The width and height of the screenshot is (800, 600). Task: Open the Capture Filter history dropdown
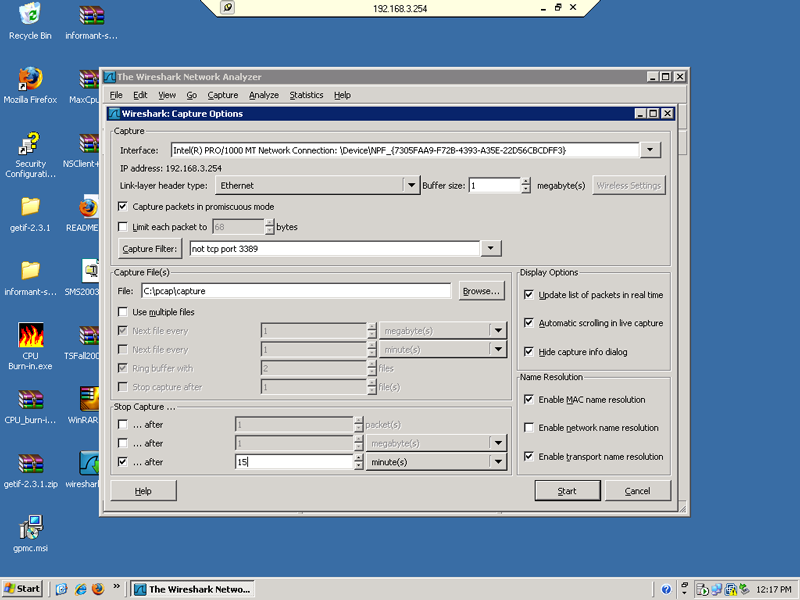(x=491, y=248)
